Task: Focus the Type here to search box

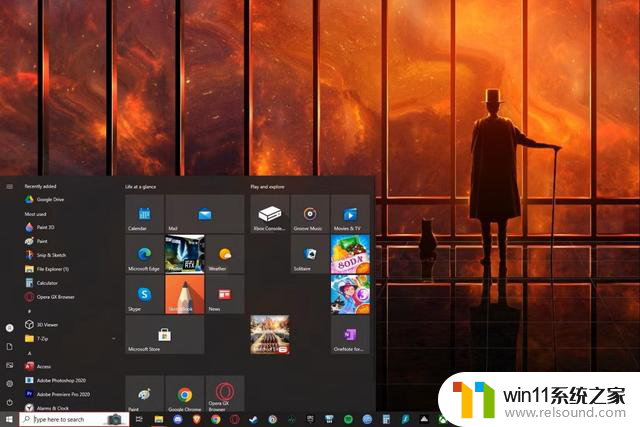Action: click(74, 419)
